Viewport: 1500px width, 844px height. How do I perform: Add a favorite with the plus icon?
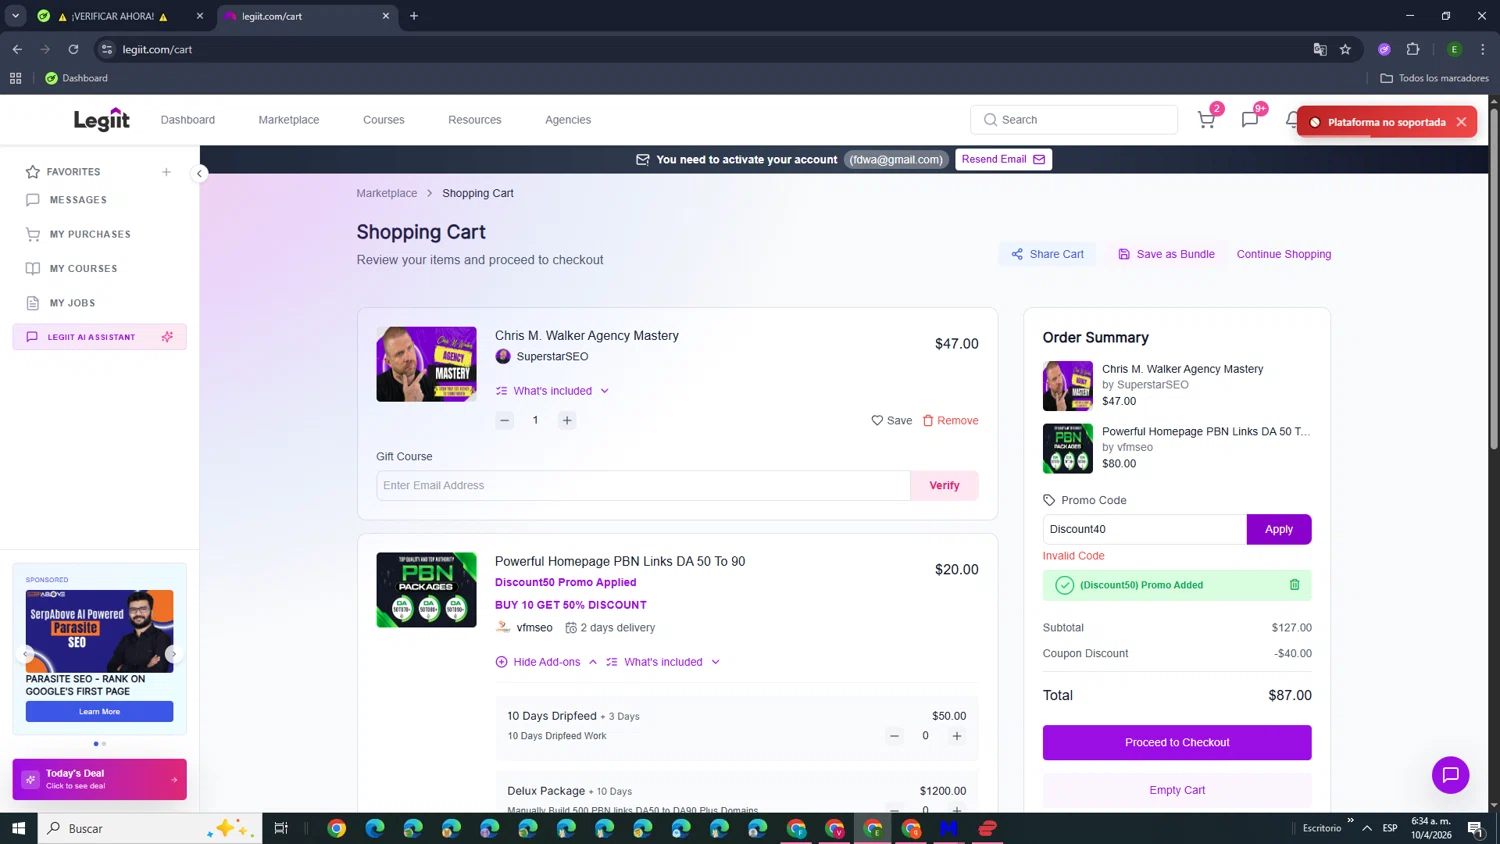point(166,172)
